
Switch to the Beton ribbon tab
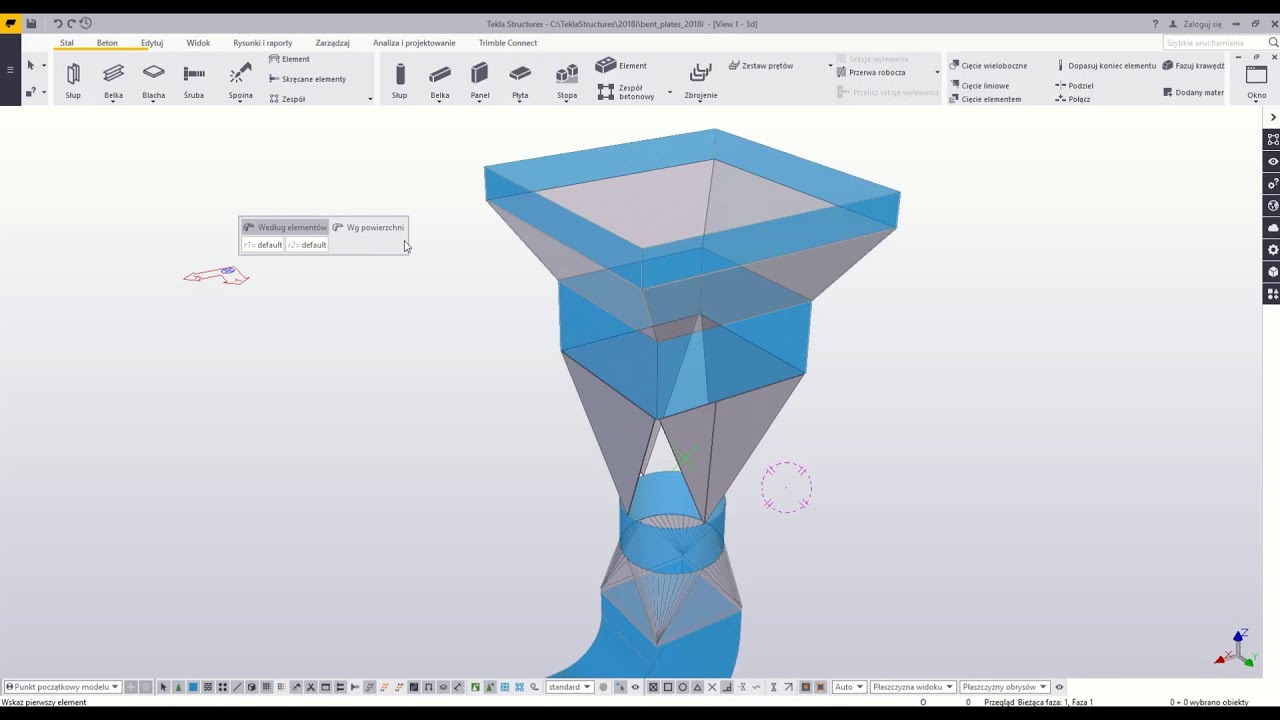pyautogui.click(x=107, y=43)
